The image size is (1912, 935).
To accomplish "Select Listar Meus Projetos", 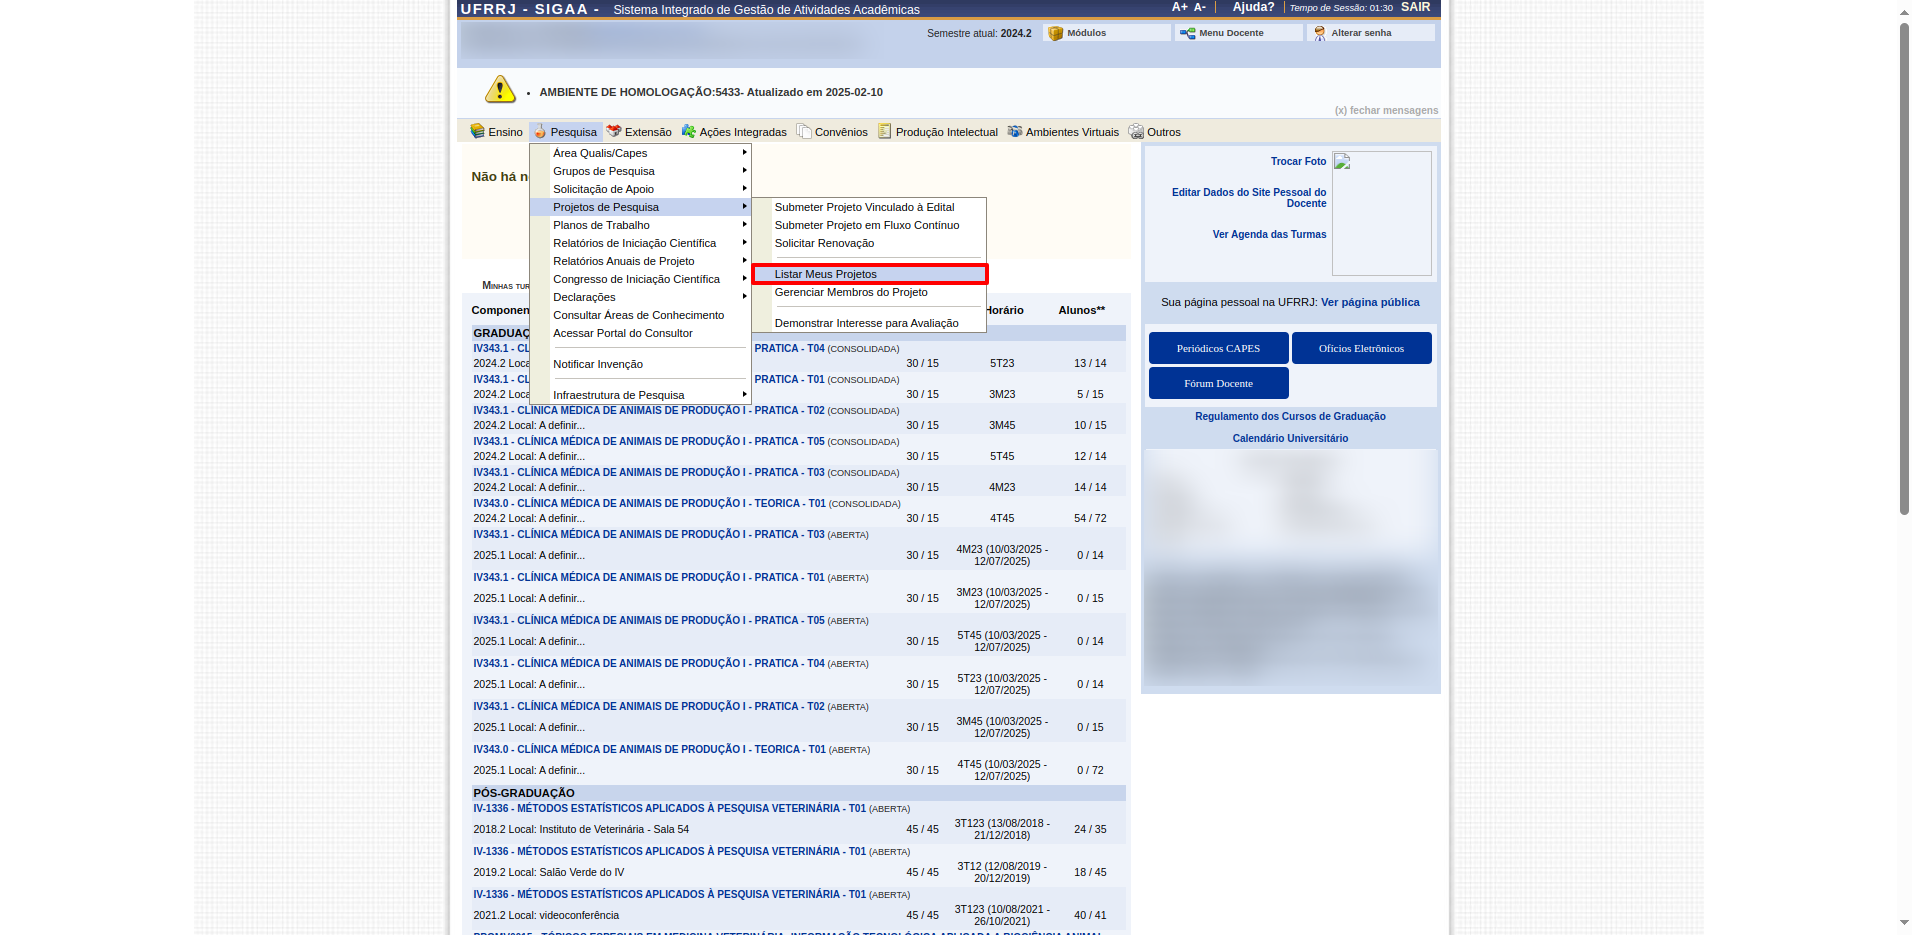I will coord(825,274).
